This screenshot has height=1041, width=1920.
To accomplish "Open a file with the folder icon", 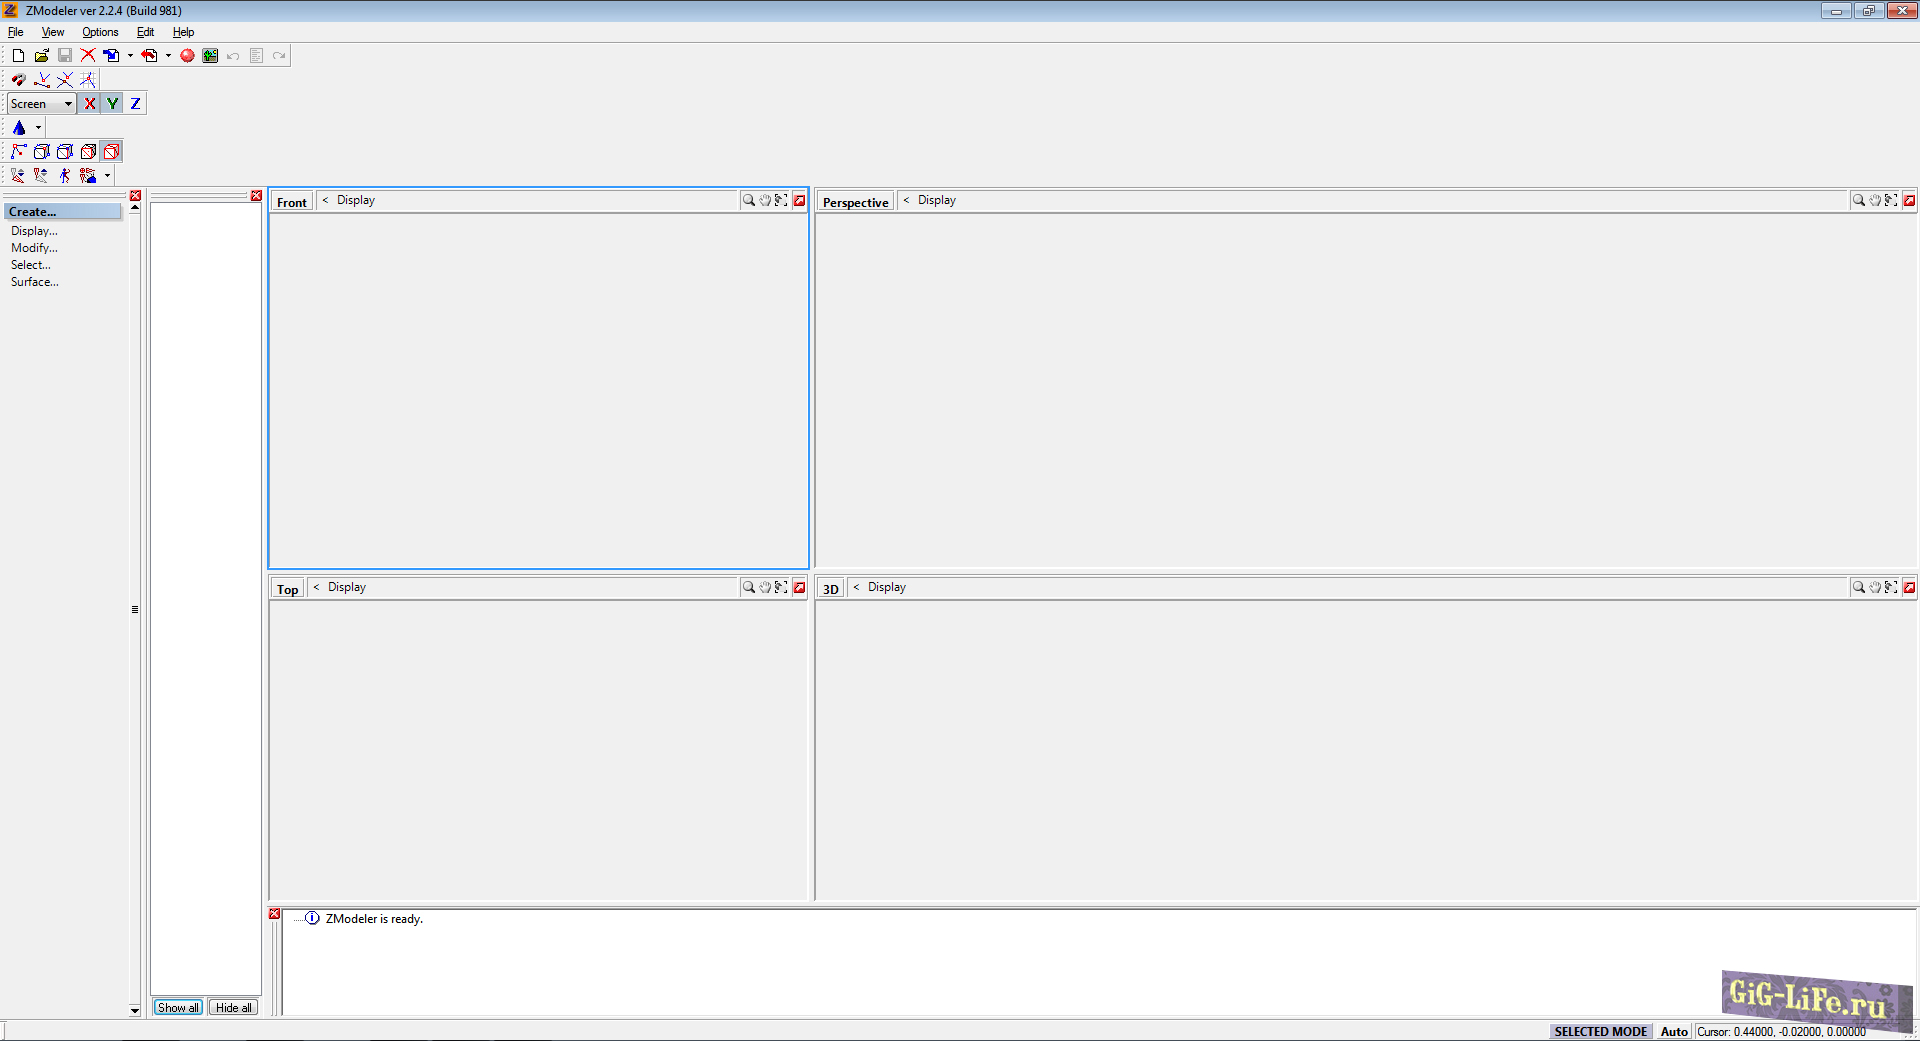I will (x=41, y=56).
